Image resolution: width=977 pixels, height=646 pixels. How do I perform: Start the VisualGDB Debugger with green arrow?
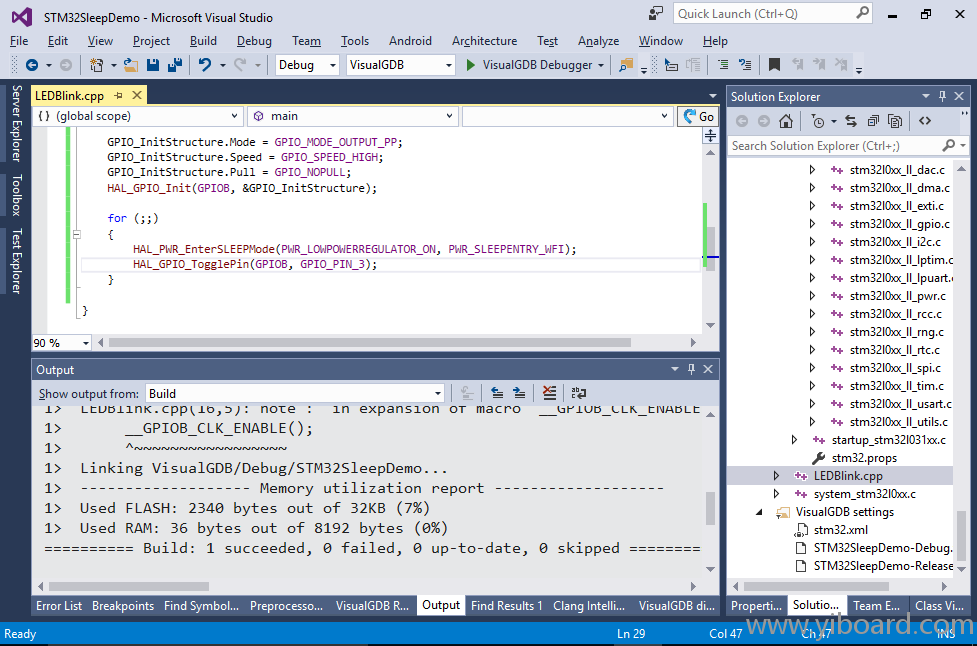471,65
